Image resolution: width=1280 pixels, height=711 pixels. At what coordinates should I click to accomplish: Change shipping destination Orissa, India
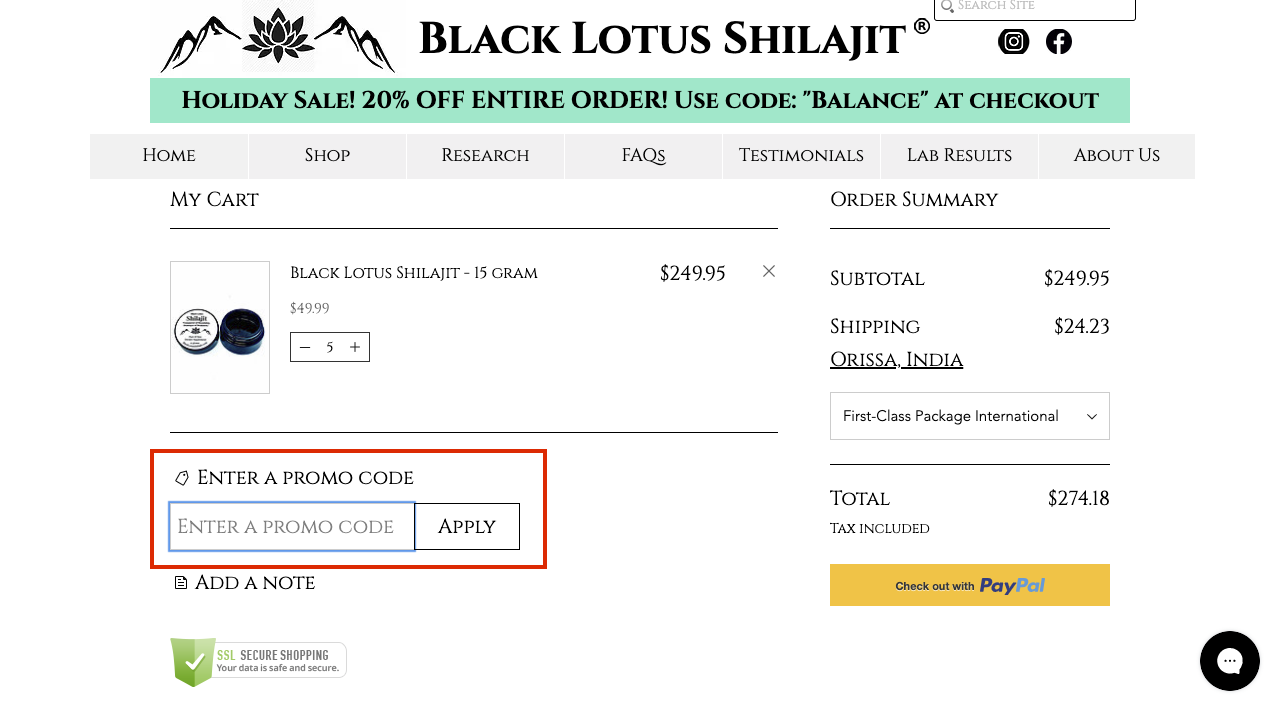[x=896, y=360]
